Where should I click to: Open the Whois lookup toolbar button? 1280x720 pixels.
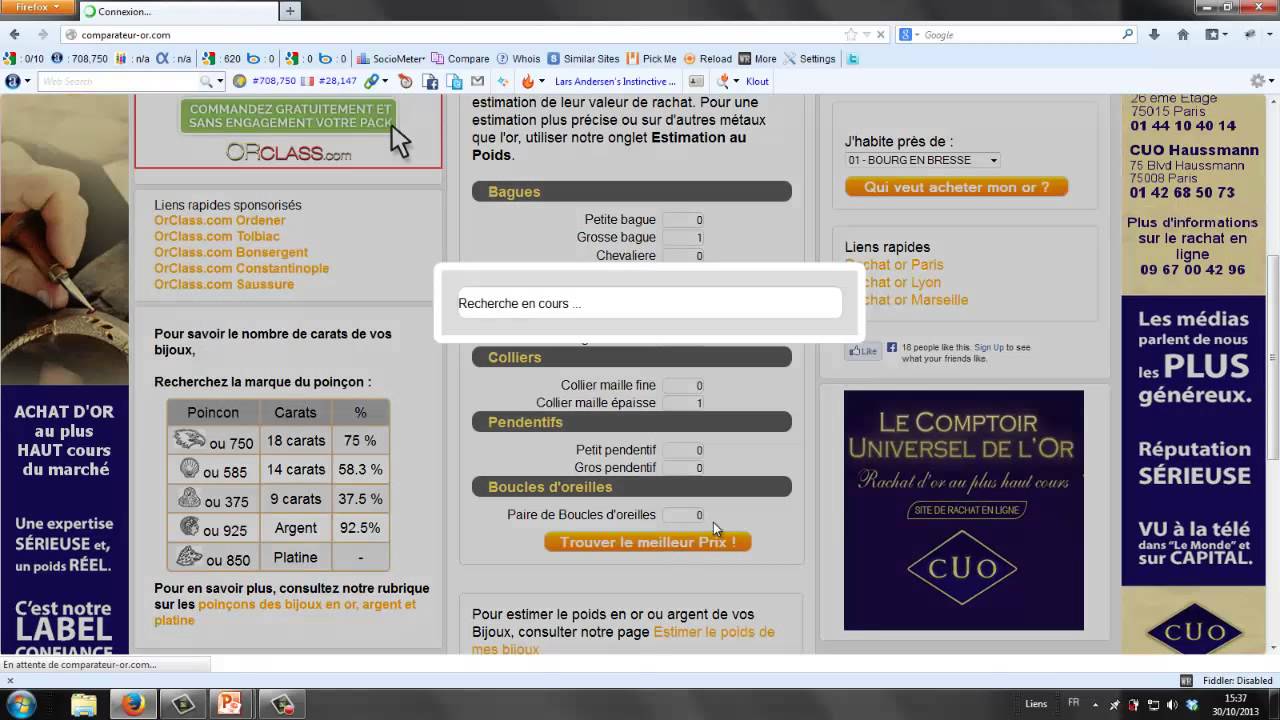click(518, 59)
